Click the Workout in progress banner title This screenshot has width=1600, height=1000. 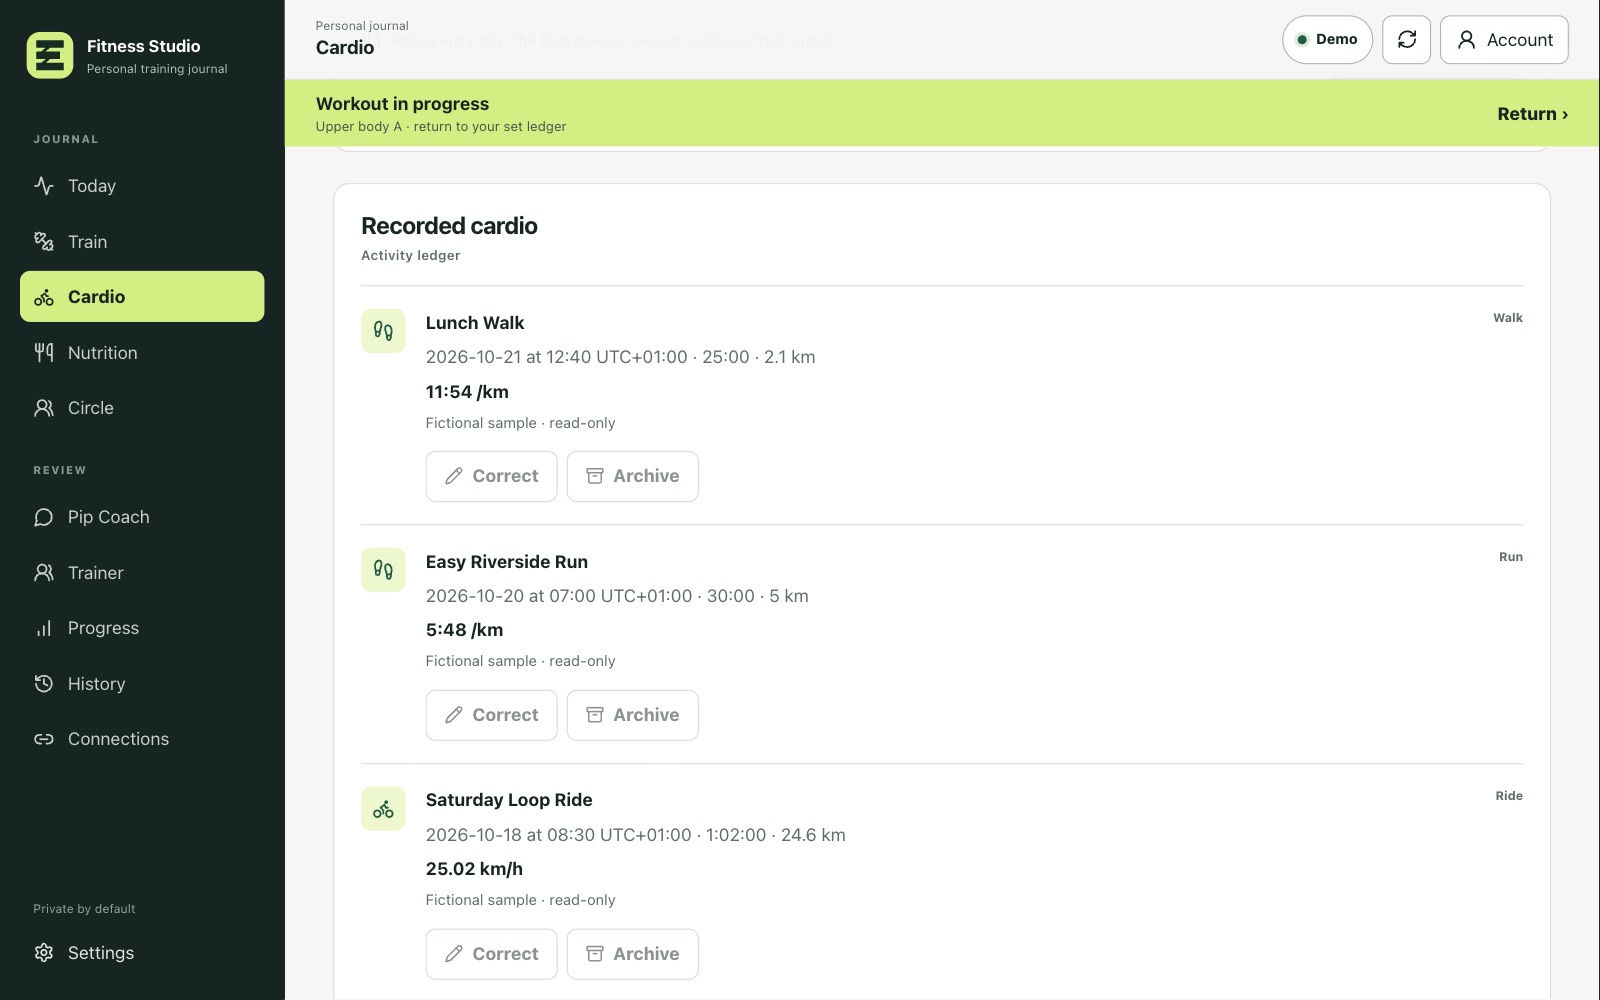[402, 104]
